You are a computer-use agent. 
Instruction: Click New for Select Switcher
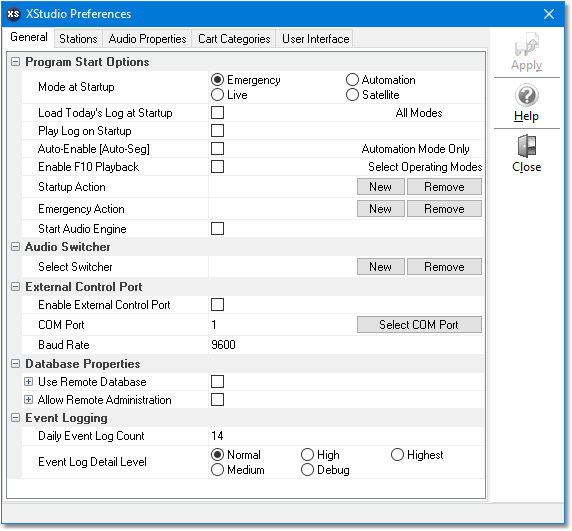(380, 267)
